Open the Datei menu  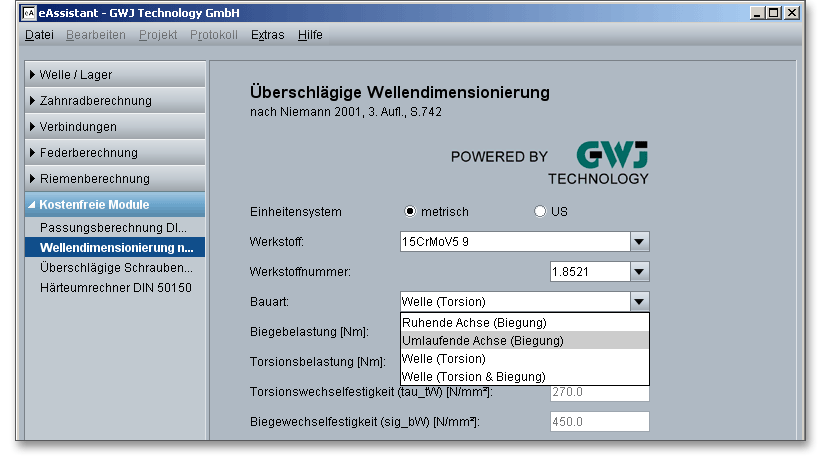(x=39, y=35)
